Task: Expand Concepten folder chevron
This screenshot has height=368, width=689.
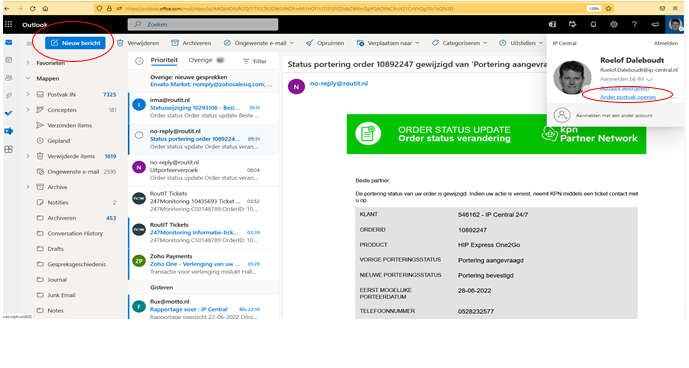Action: pyautogui.click(x=28, y=109)
